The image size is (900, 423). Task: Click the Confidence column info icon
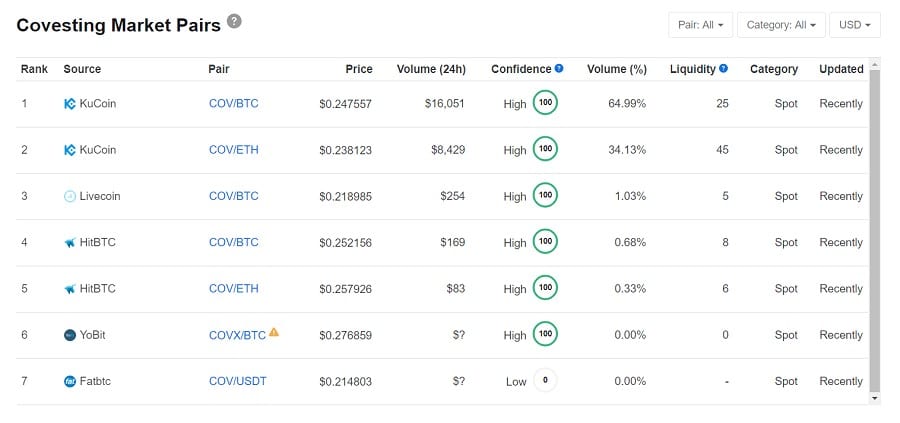[x=559, y=69]
